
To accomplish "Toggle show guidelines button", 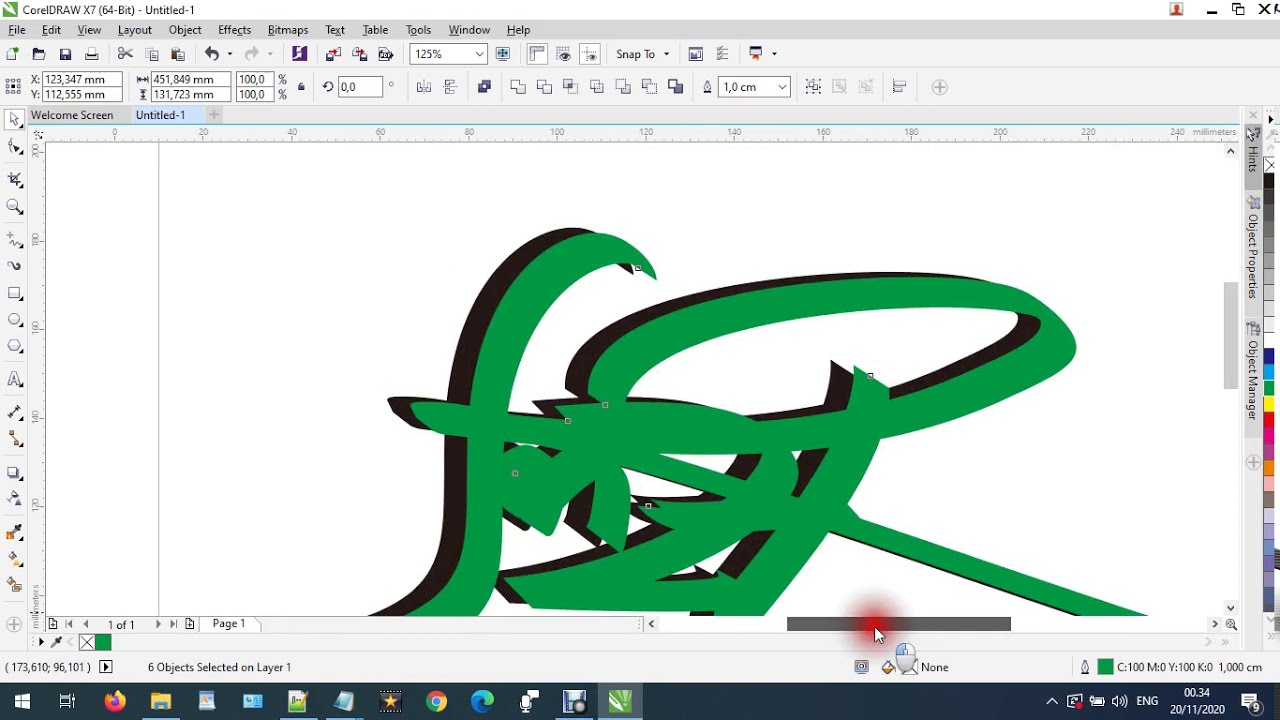I will click(590, 54).
